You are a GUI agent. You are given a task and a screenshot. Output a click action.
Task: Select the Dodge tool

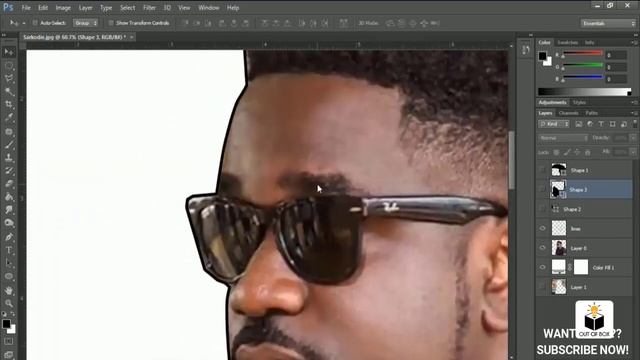[x=9, y=223]
